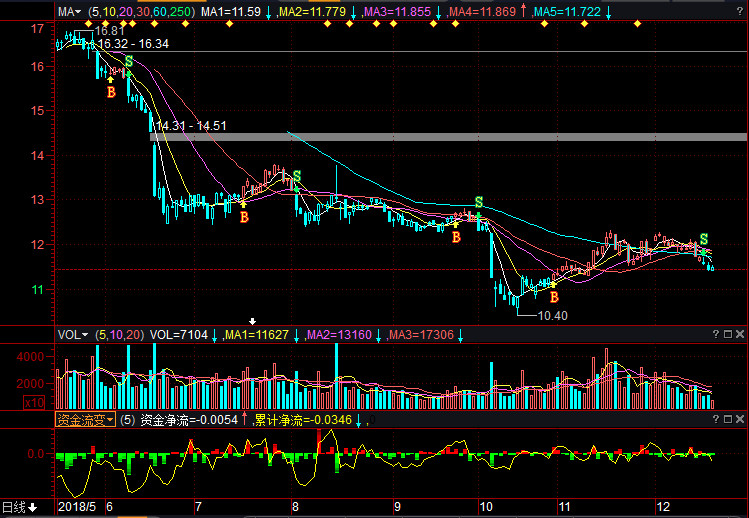Click the B buy signal near 10.40 low
This screenshot has height=518, width=749.
tap(554, 298)
